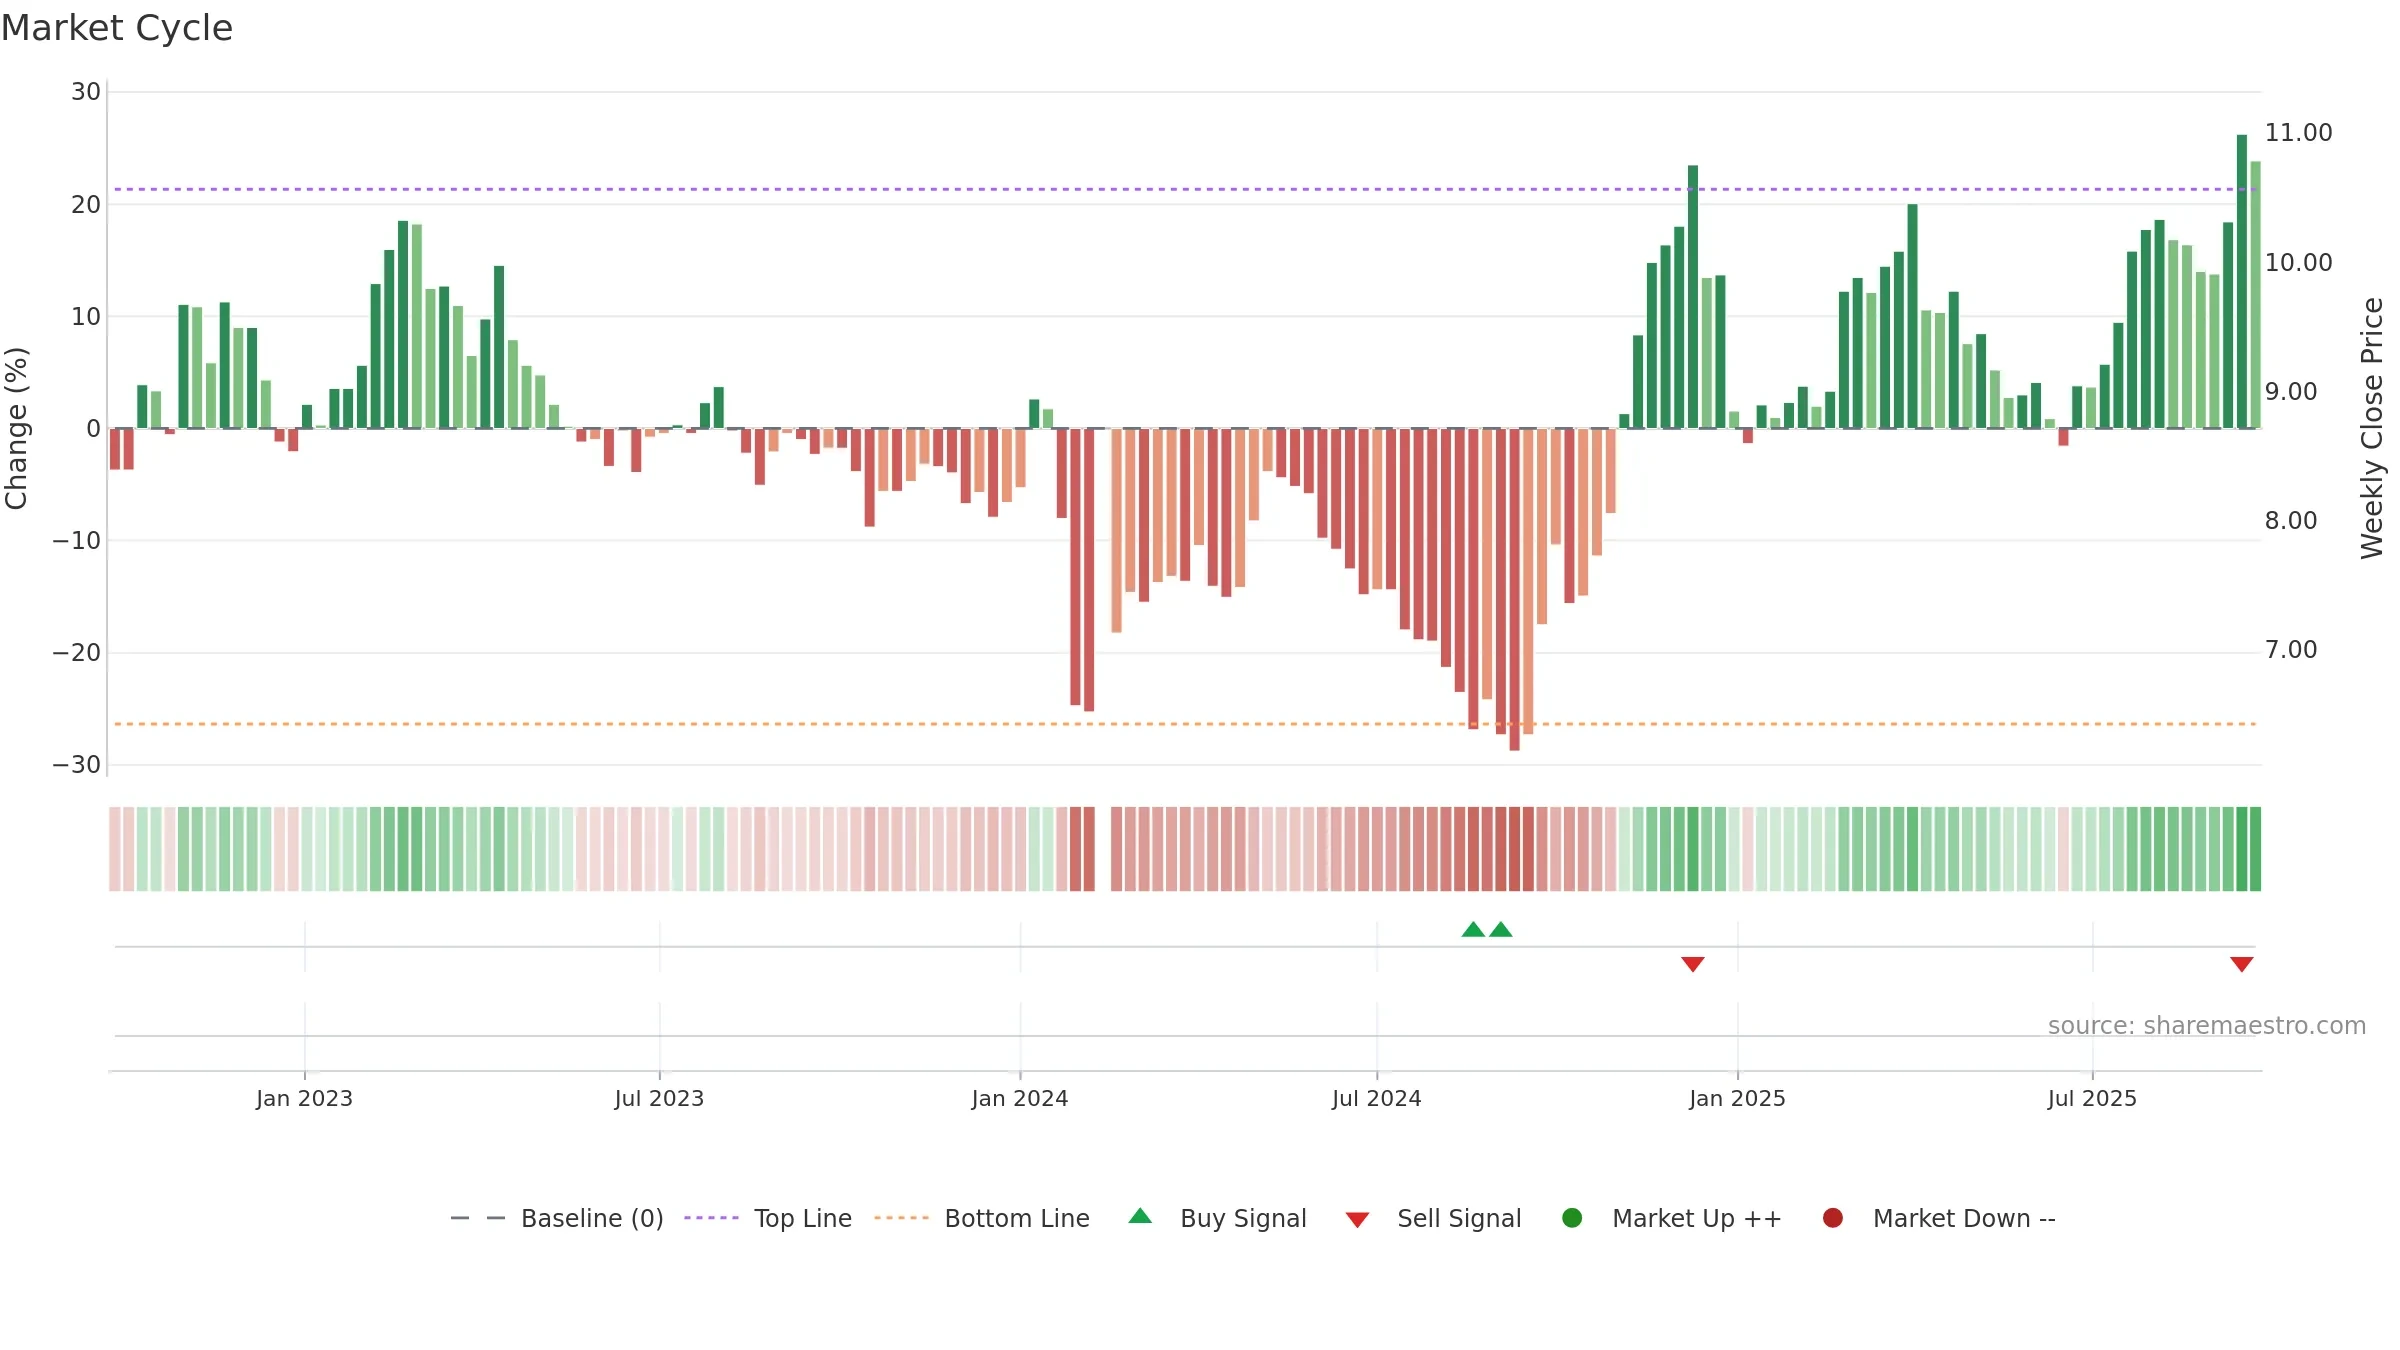The image size is (2400, 1350).
Task: Click the −20 value on the change axis
Action: (77, 653)
